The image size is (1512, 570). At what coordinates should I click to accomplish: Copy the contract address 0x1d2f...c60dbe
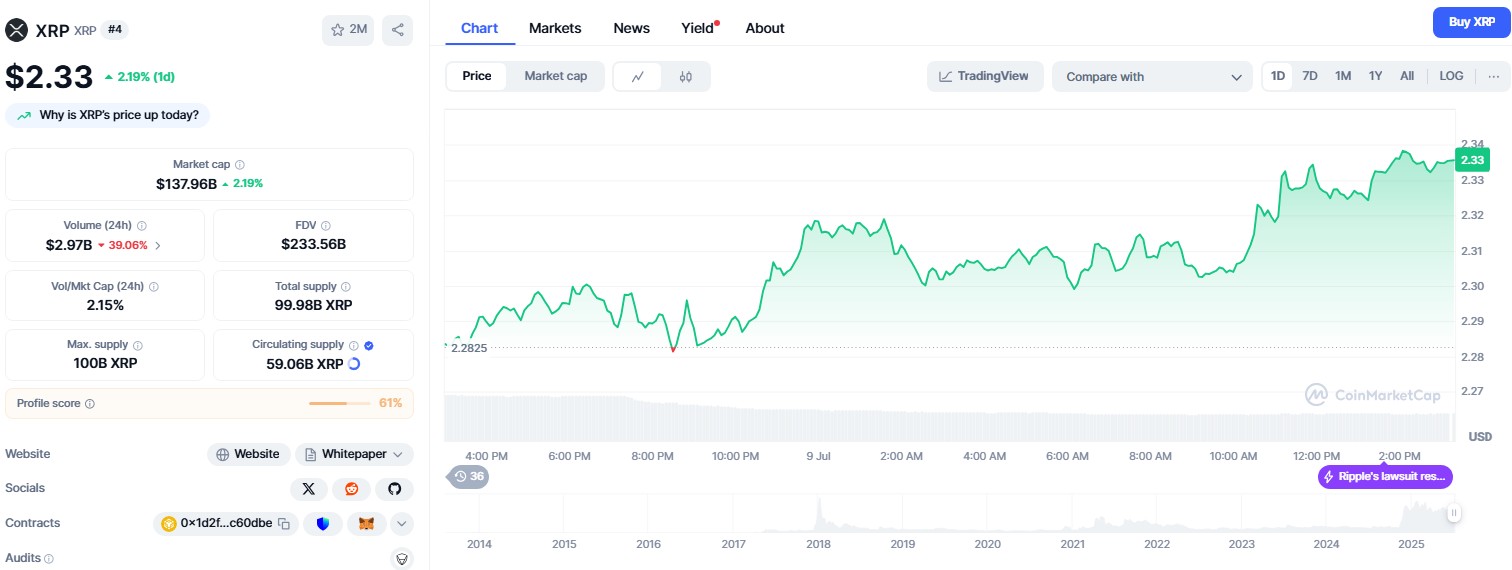pyautogui.click(x=284, y=523)
